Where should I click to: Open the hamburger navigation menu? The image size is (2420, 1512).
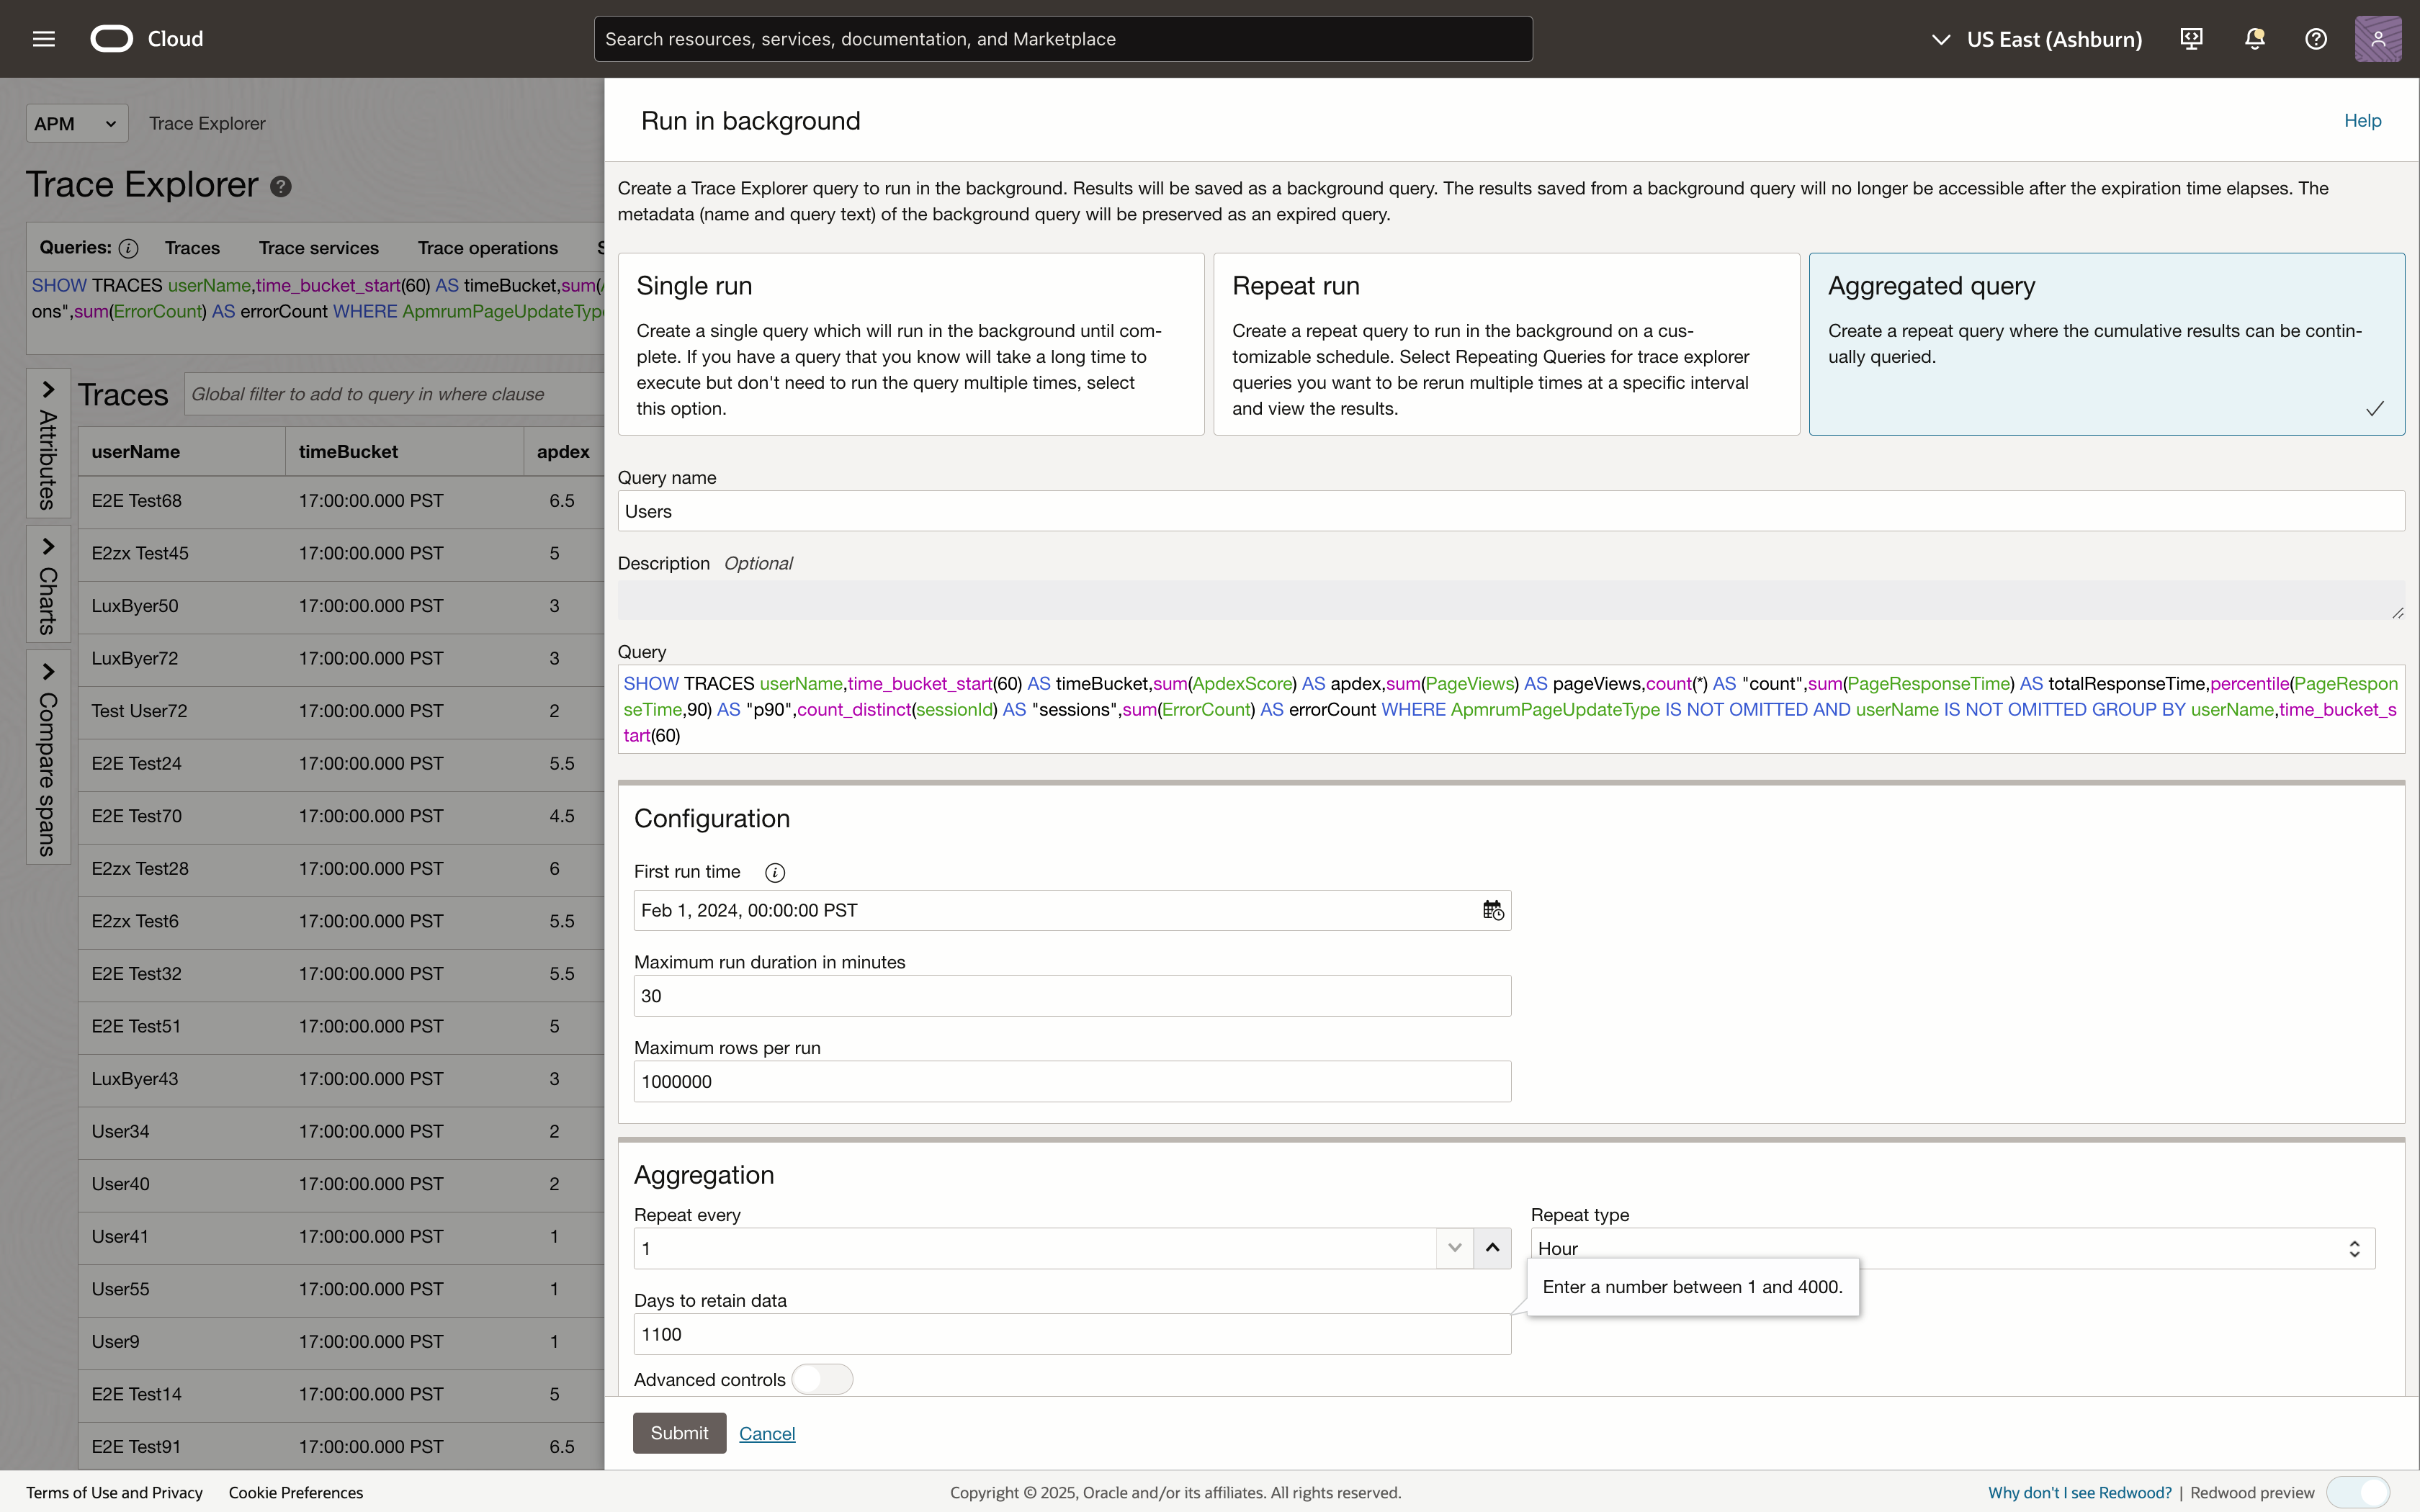(x=43, y=39)
